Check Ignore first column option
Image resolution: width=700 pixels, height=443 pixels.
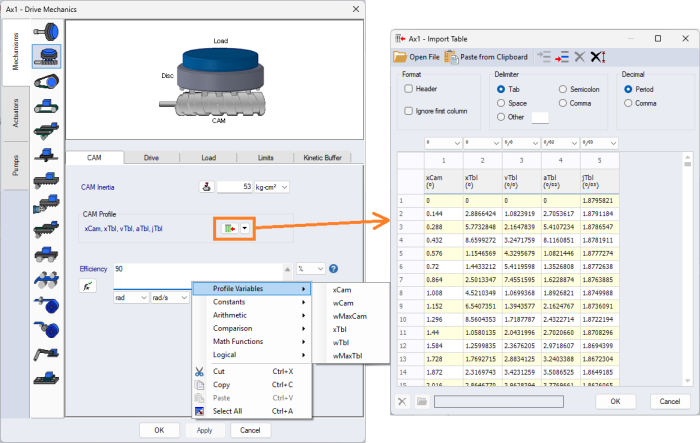tap(408, 110)
